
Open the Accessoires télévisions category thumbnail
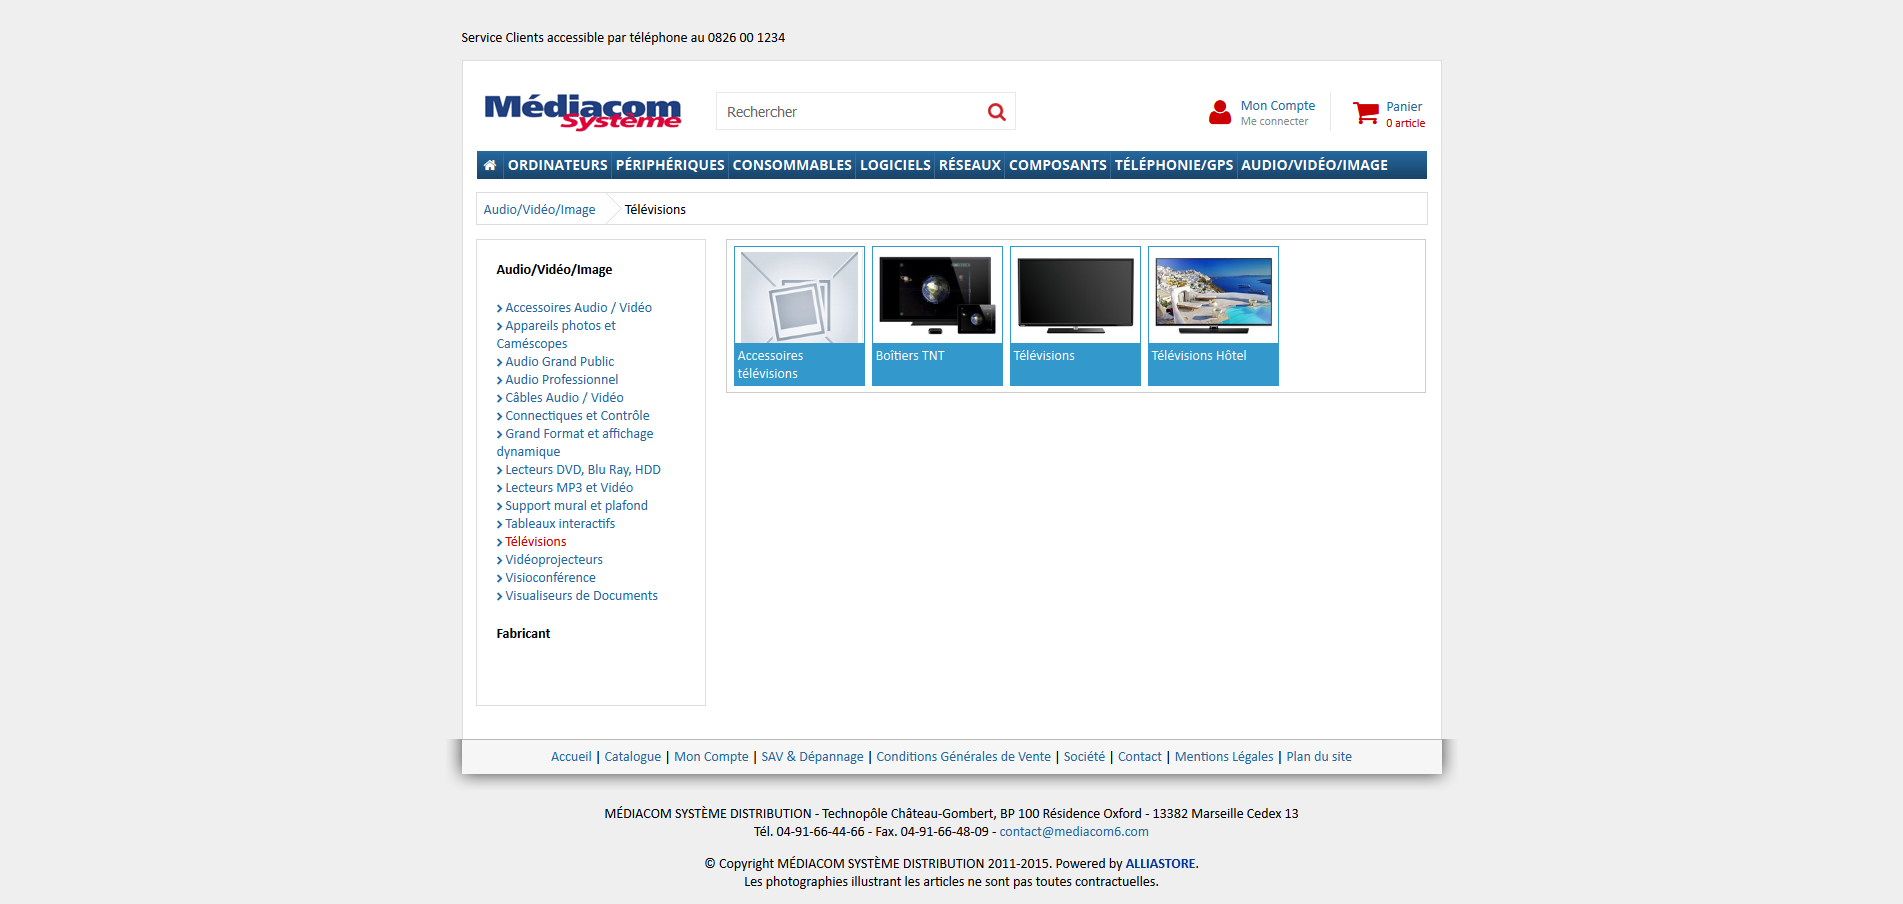click(x=799, y=316)
